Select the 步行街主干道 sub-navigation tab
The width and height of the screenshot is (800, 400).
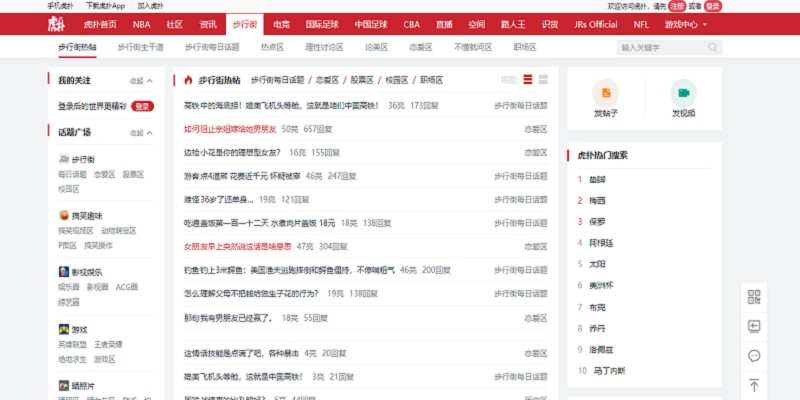tap(141, 47)
